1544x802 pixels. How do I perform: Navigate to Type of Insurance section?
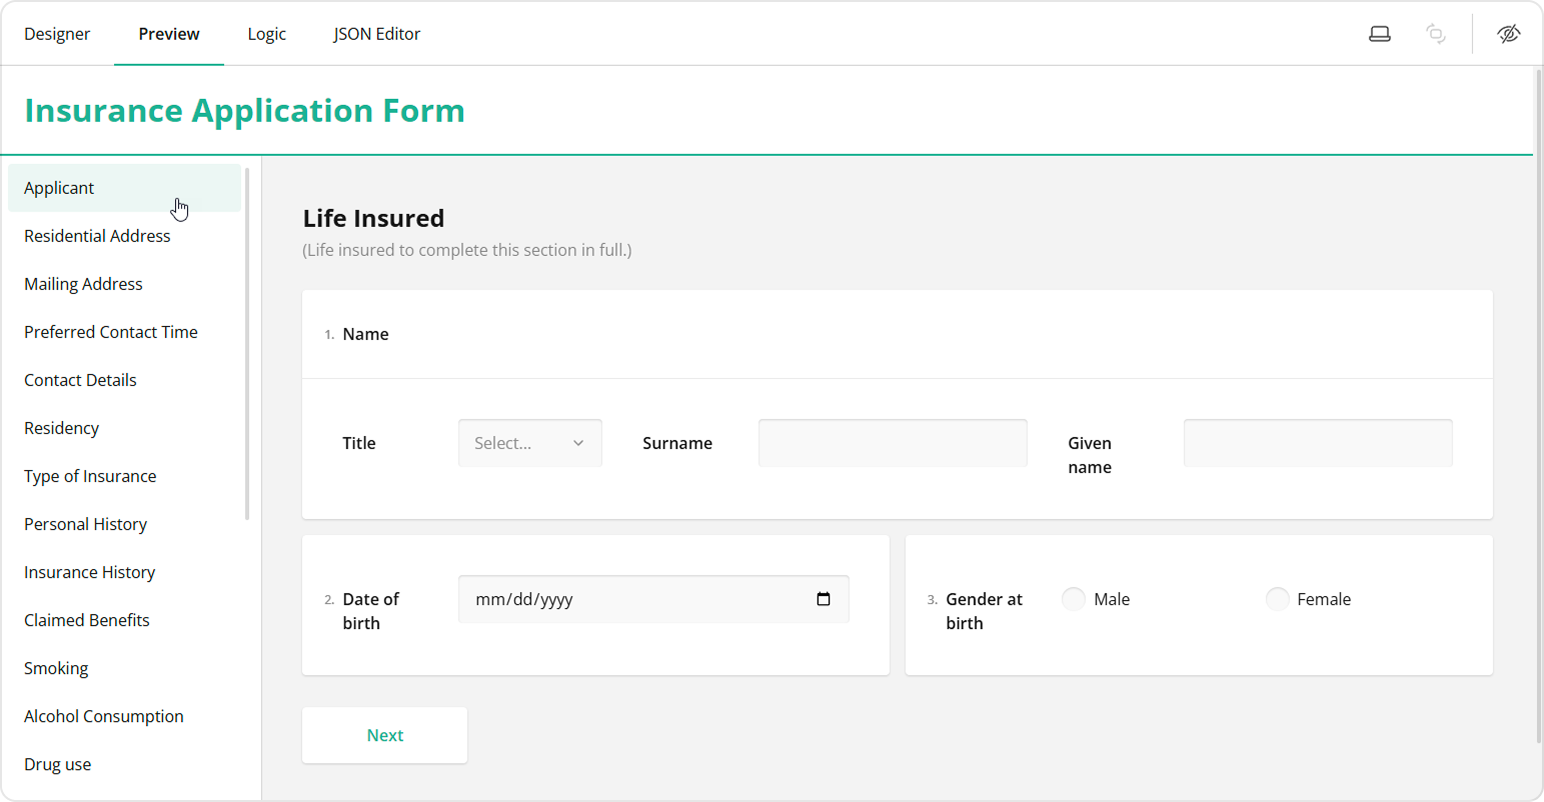[x=90, y=476]
